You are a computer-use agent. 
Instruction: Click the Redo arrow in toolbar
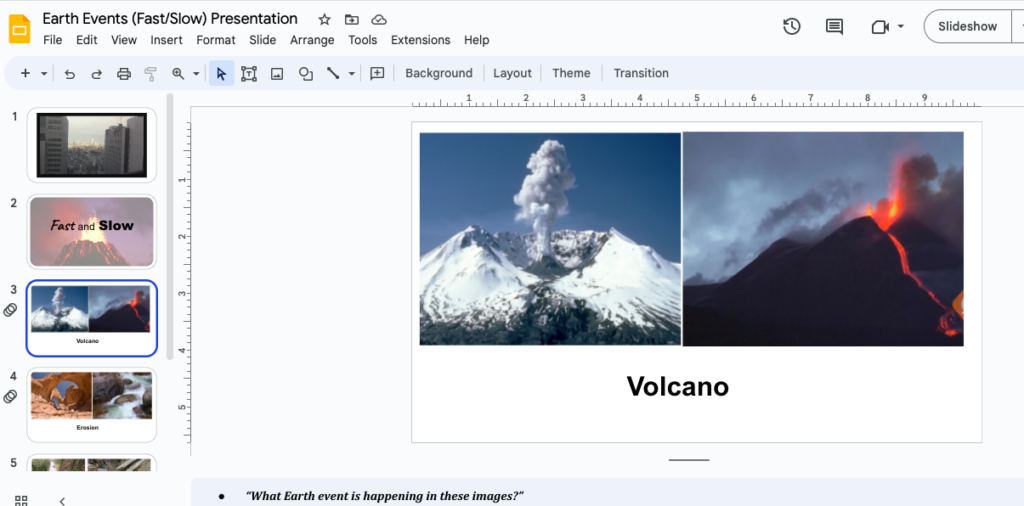pos(97,74)
